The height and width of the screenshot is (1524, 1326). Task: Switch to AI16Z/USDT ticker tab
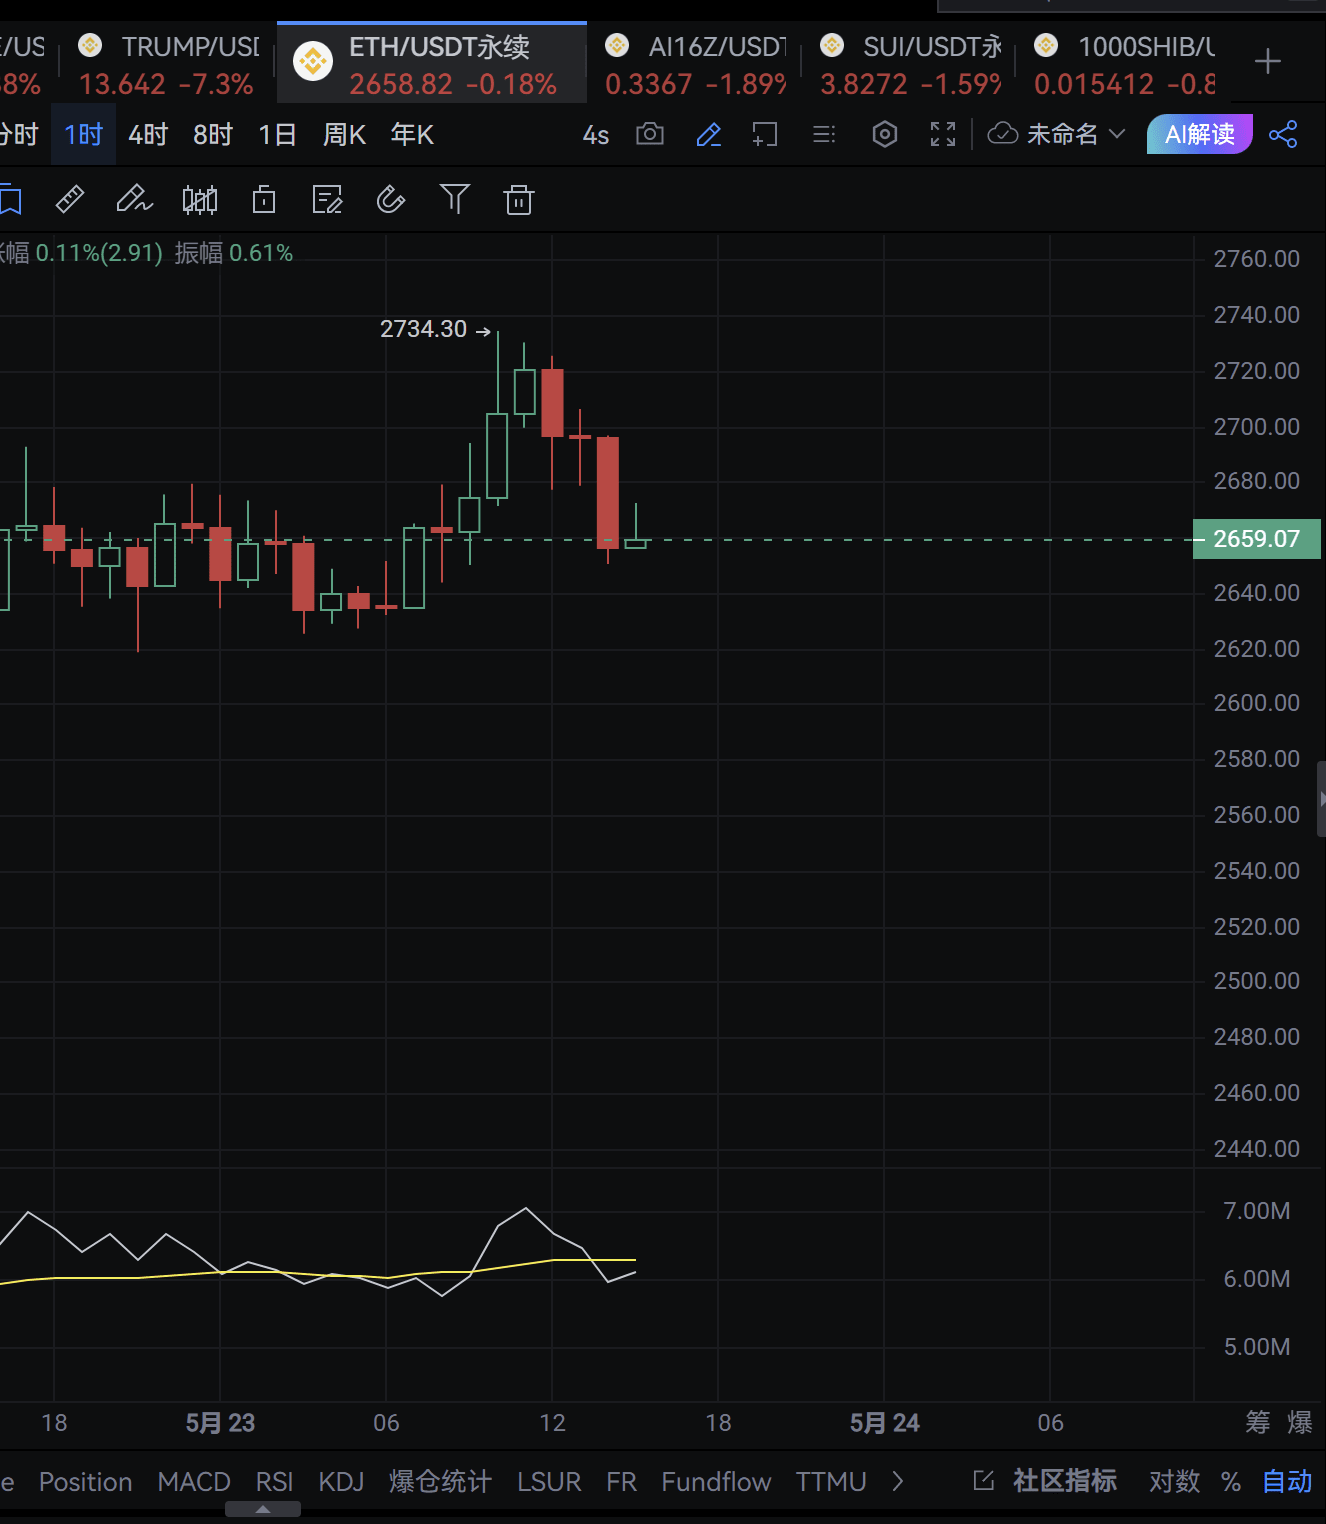point(695,64)
